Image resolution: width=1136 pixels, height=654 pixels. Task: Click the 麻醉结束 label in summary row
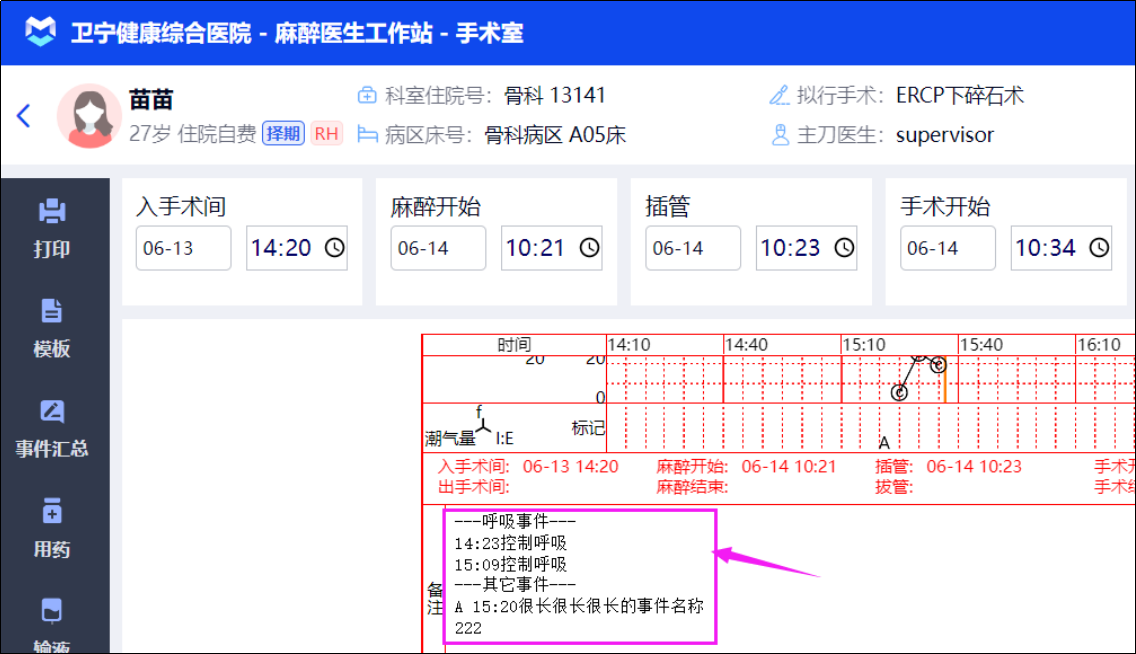692,487
